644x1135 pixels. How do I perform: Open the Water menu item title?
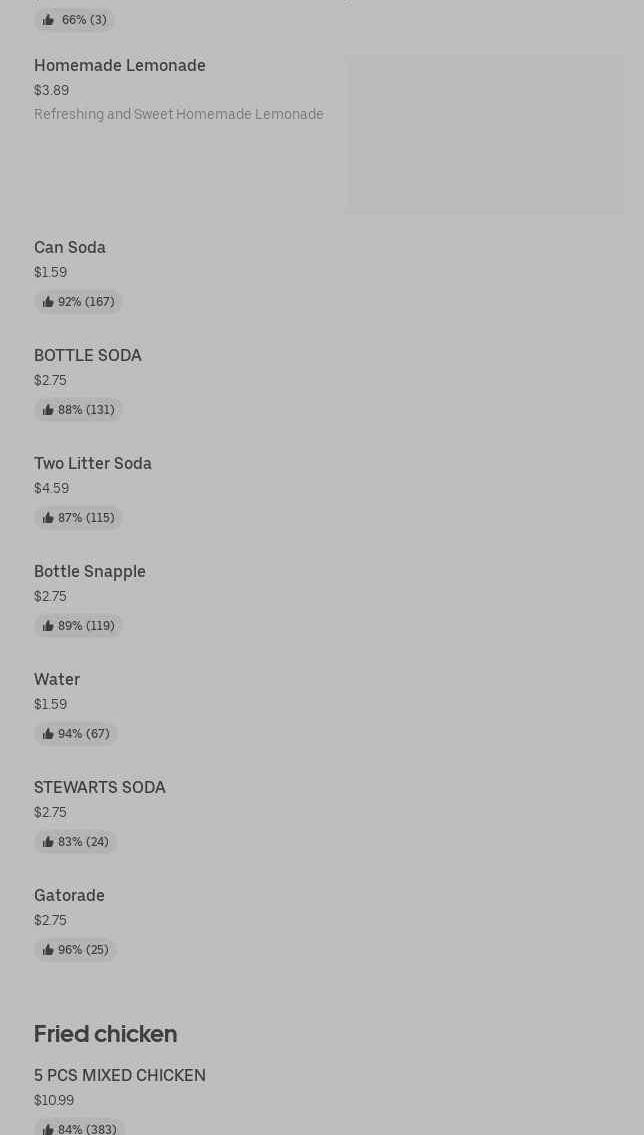pyautogui.click(x=57, y=680)
